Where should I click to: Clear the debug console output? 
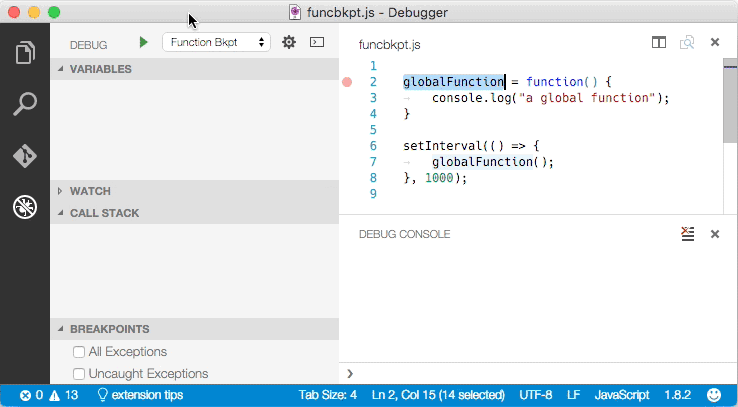687,233
